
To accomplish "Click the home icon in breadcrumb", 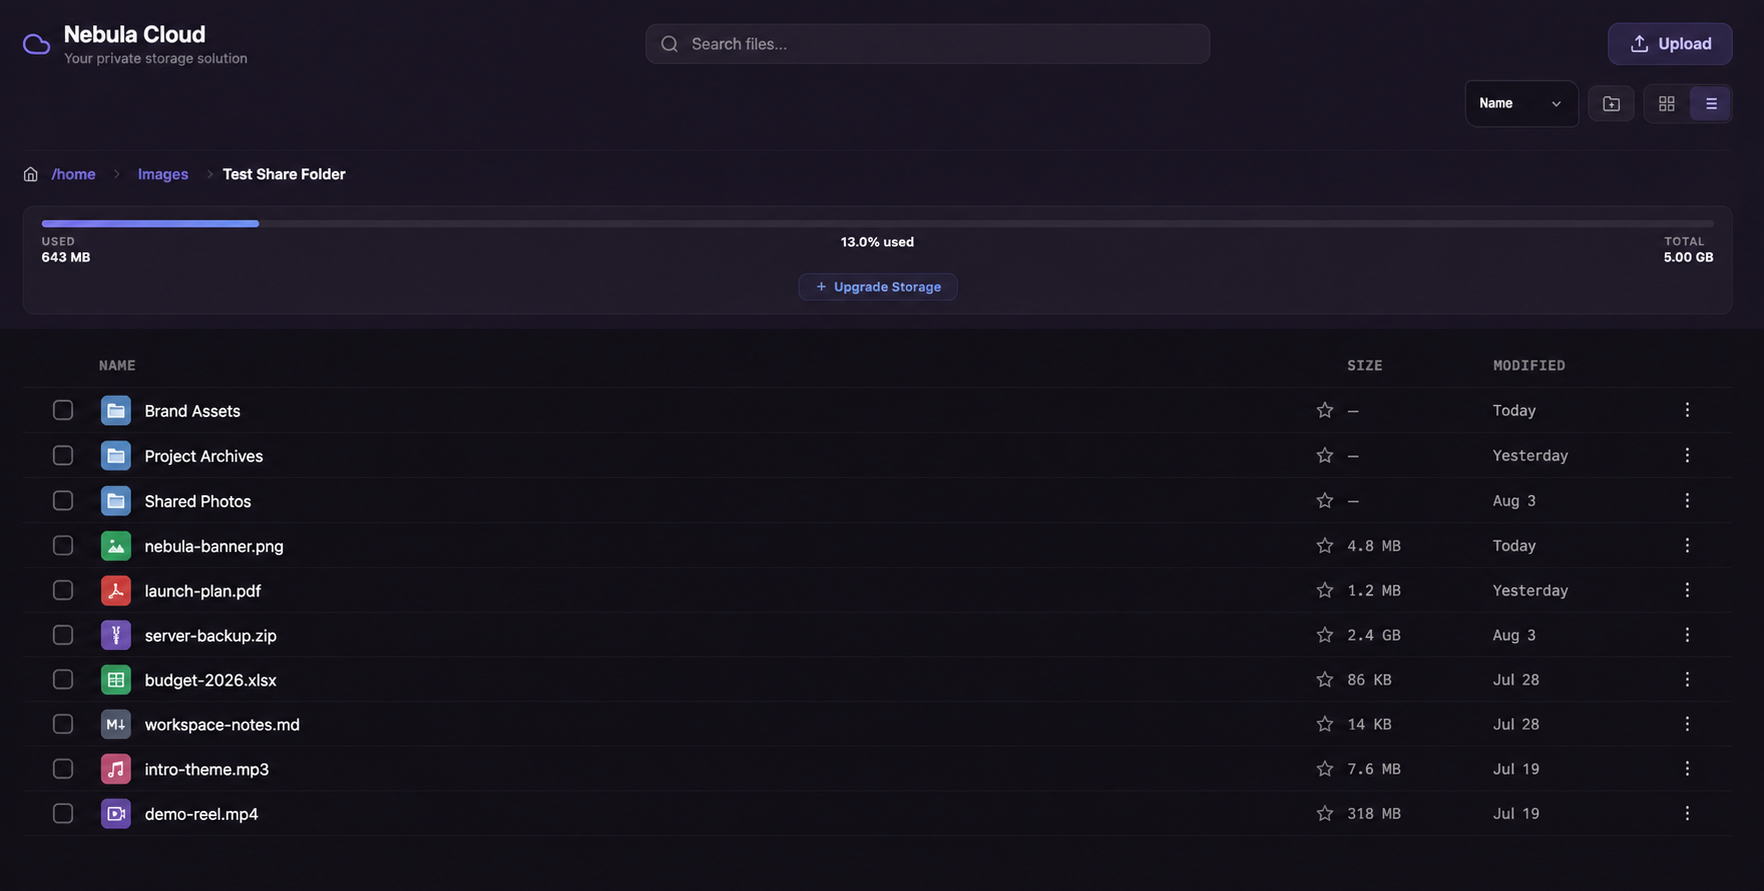I will 31,174.
